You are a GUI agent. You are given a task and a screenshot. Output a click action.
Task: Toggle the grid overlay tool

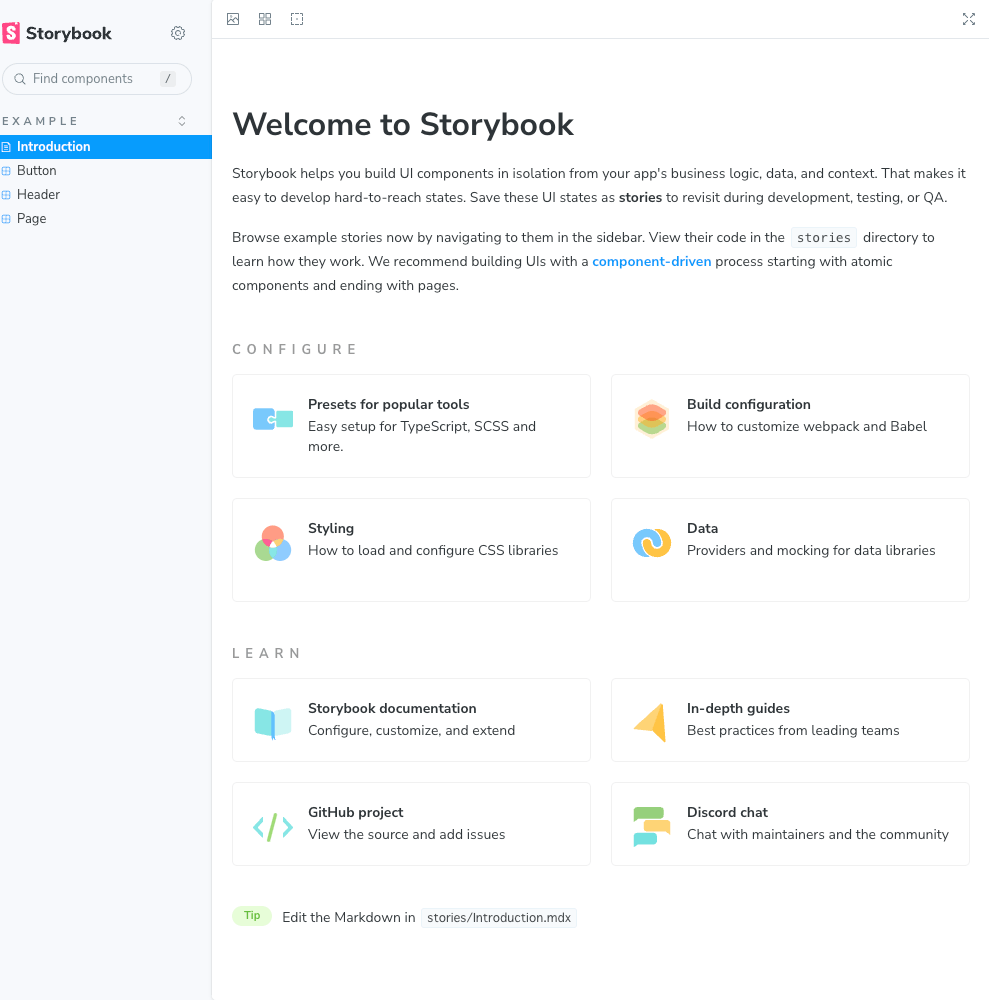pos(265,19)
